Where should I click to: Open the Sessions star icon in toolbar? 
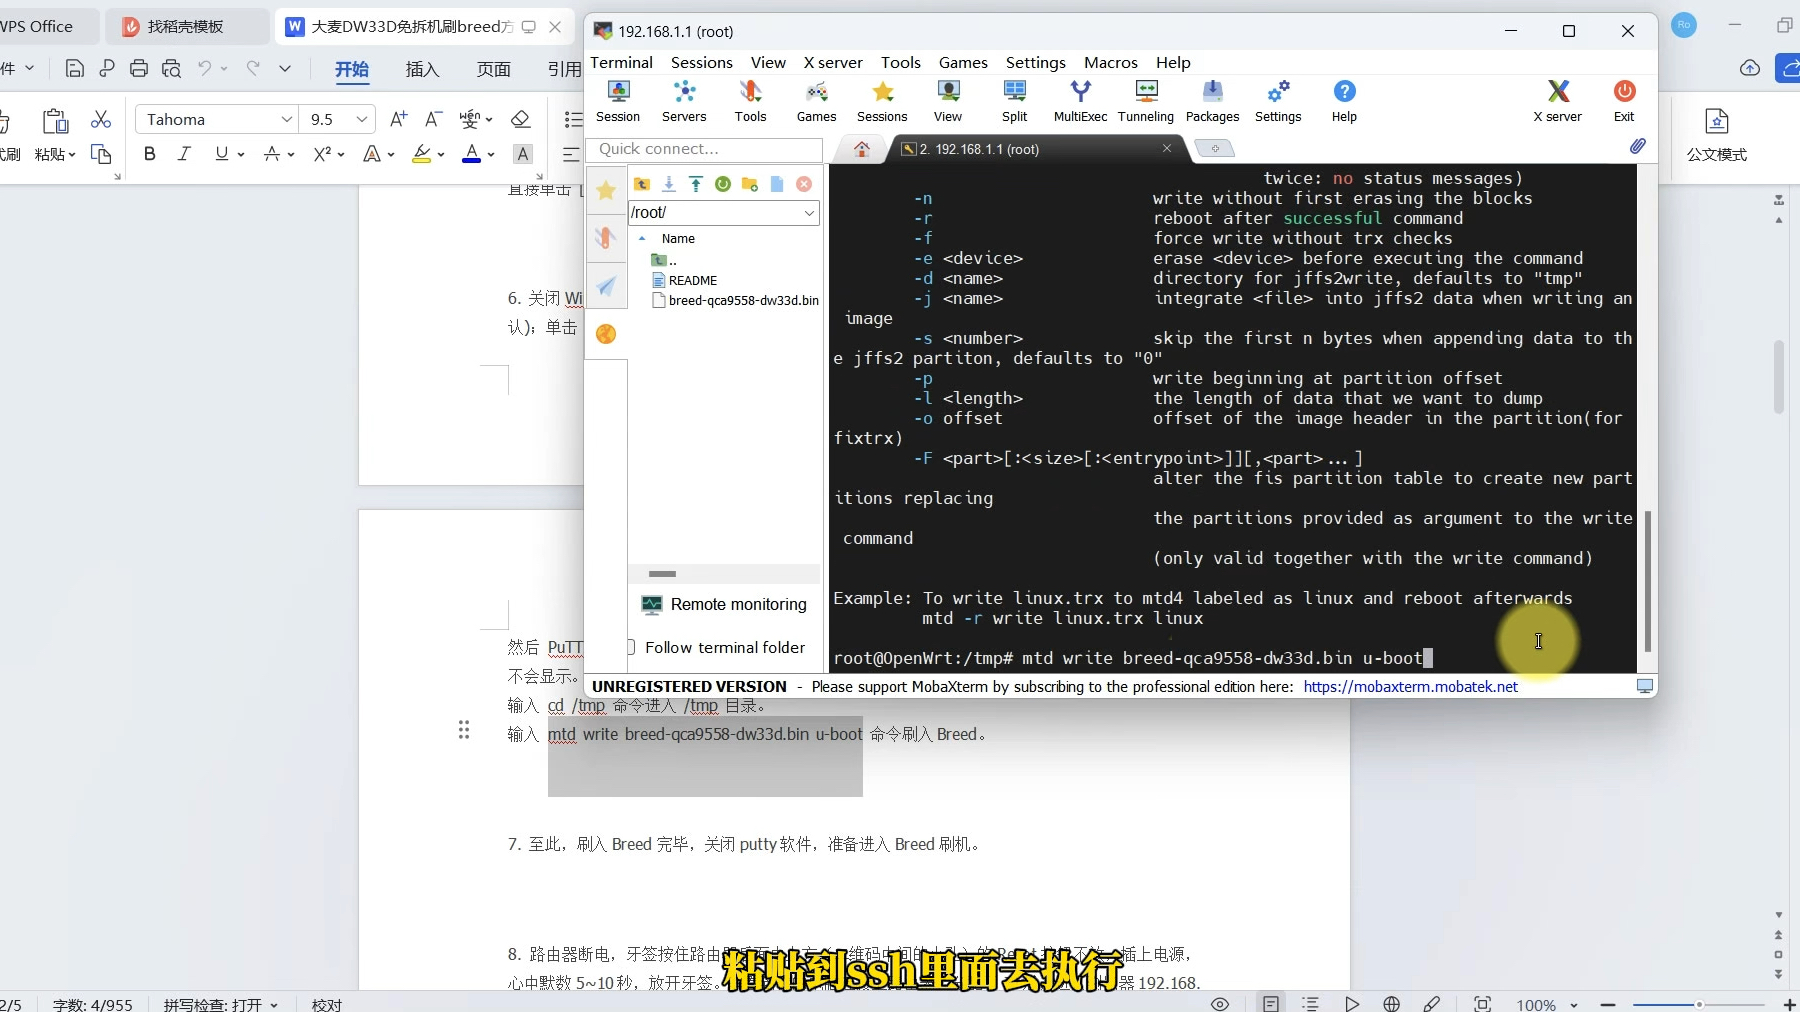882,102
